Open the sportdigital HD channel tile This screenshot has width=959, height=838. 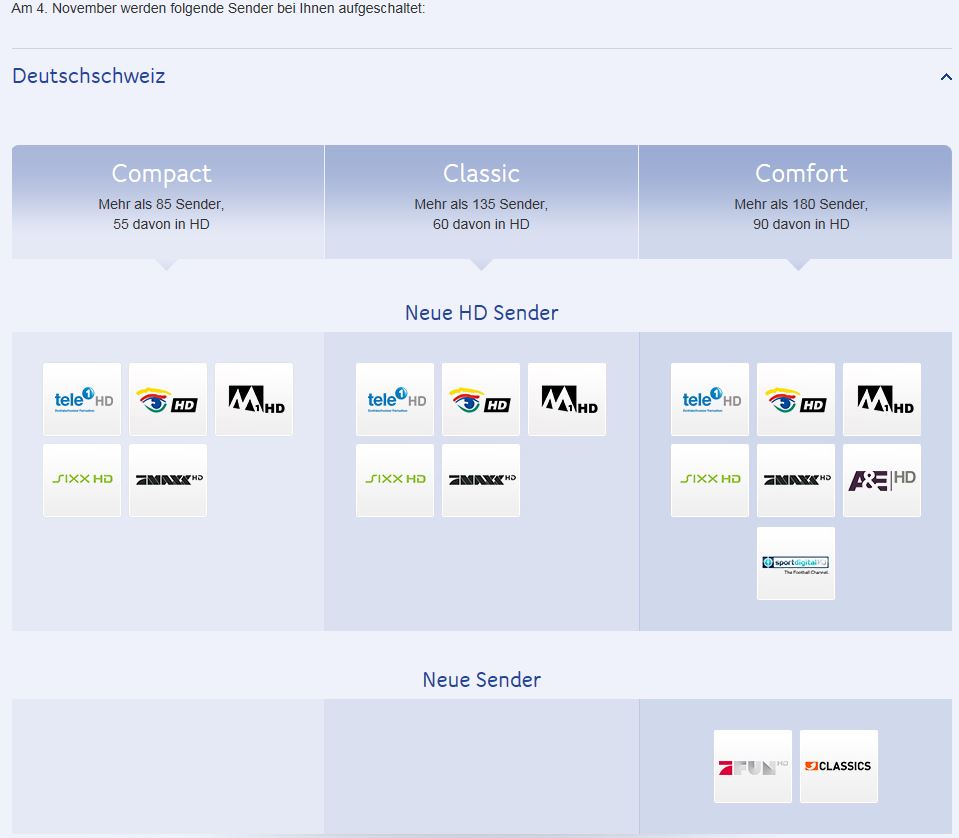[x=796, y=564]
